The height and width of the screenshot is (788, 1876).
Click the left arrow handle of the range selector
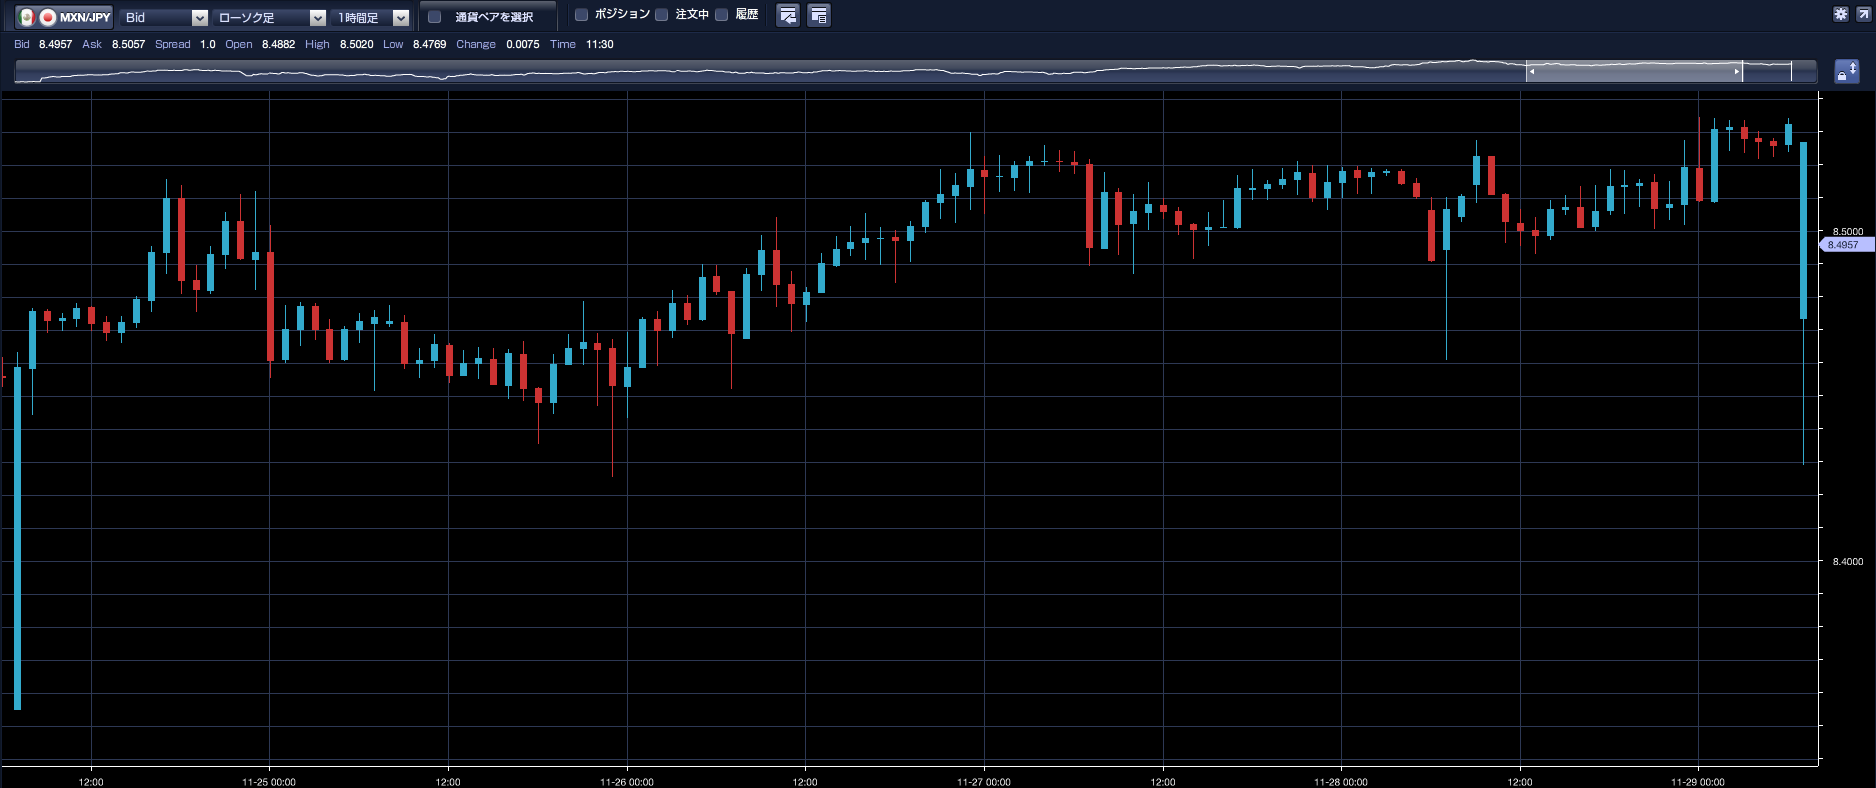coord(1532,72)
